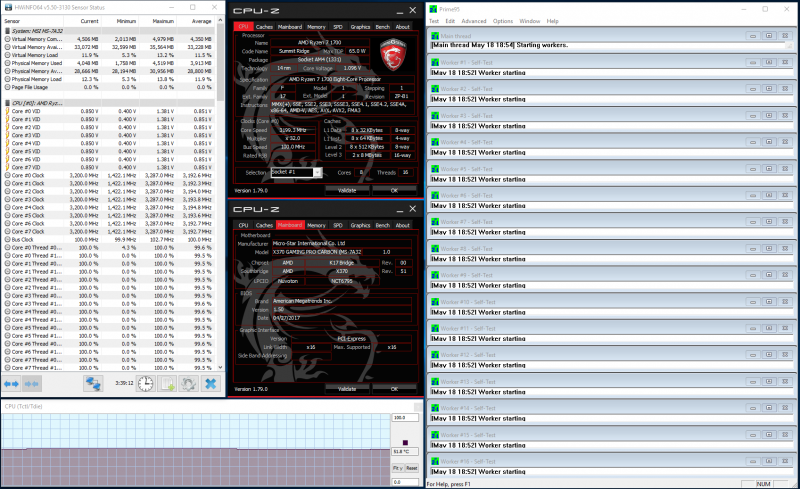
Task: Click the scroll-down arrow of HWiNFO sensor list
Action: (x=220, y=367)
